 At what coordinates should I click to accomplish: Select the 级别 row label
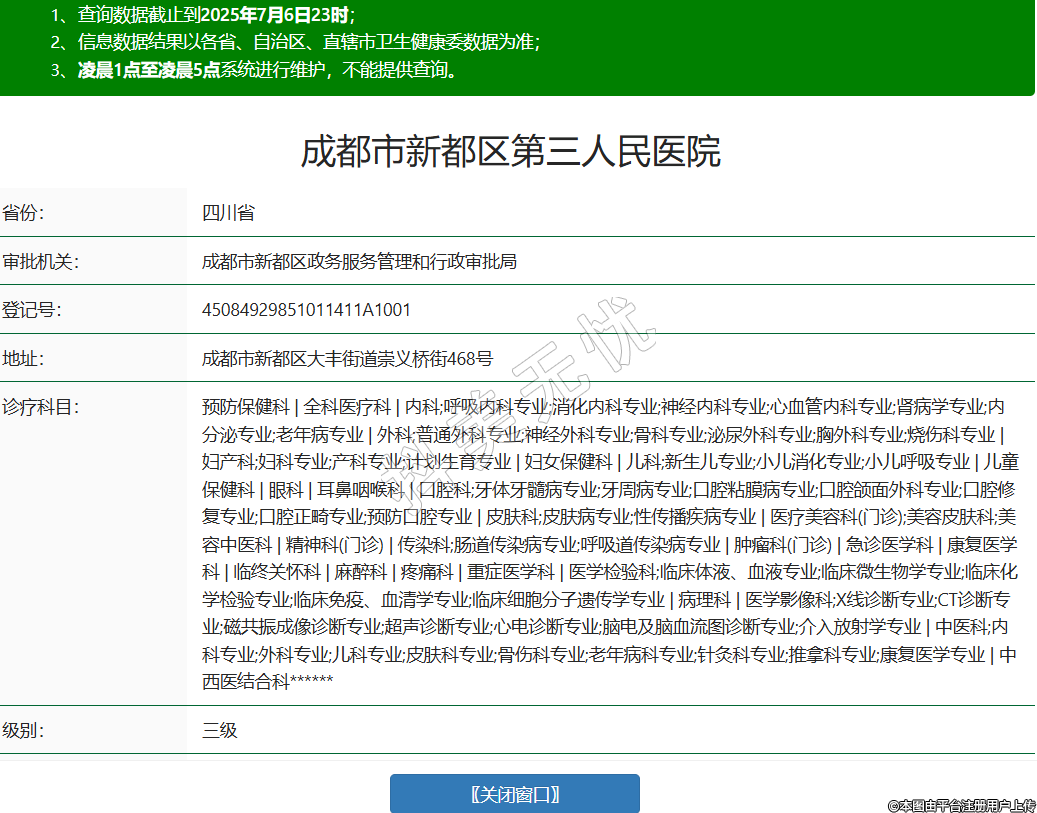pyautogui.click(x=24, y=730)
